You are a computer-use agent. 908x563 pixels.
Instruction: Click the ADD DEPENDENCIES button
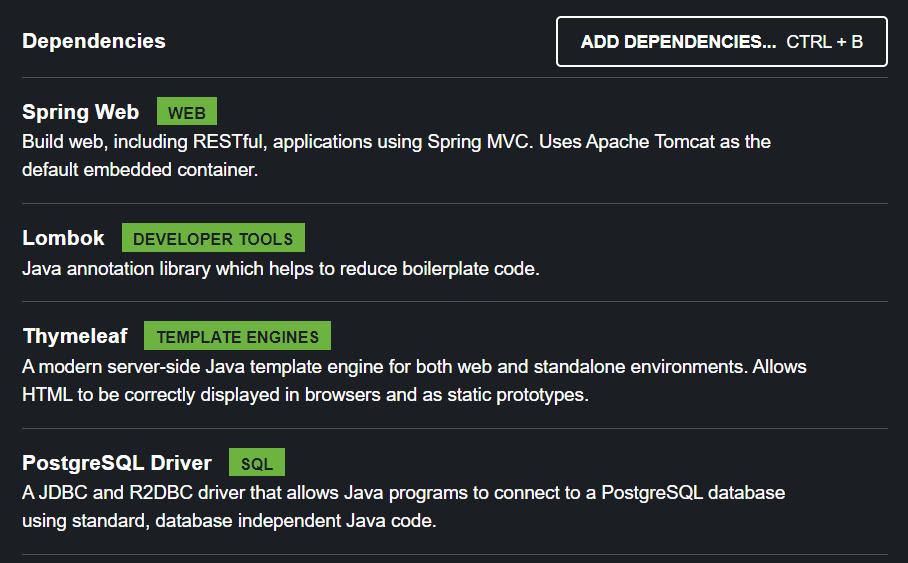click(678, 42)
